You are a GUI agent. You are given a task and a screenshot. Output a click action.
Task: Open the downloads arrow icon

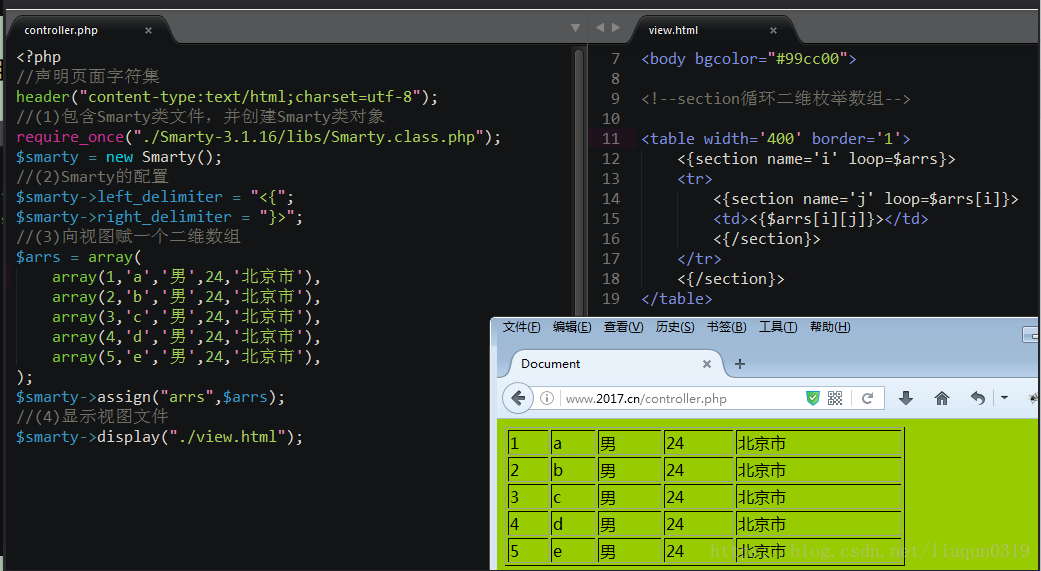pos(906,398)
